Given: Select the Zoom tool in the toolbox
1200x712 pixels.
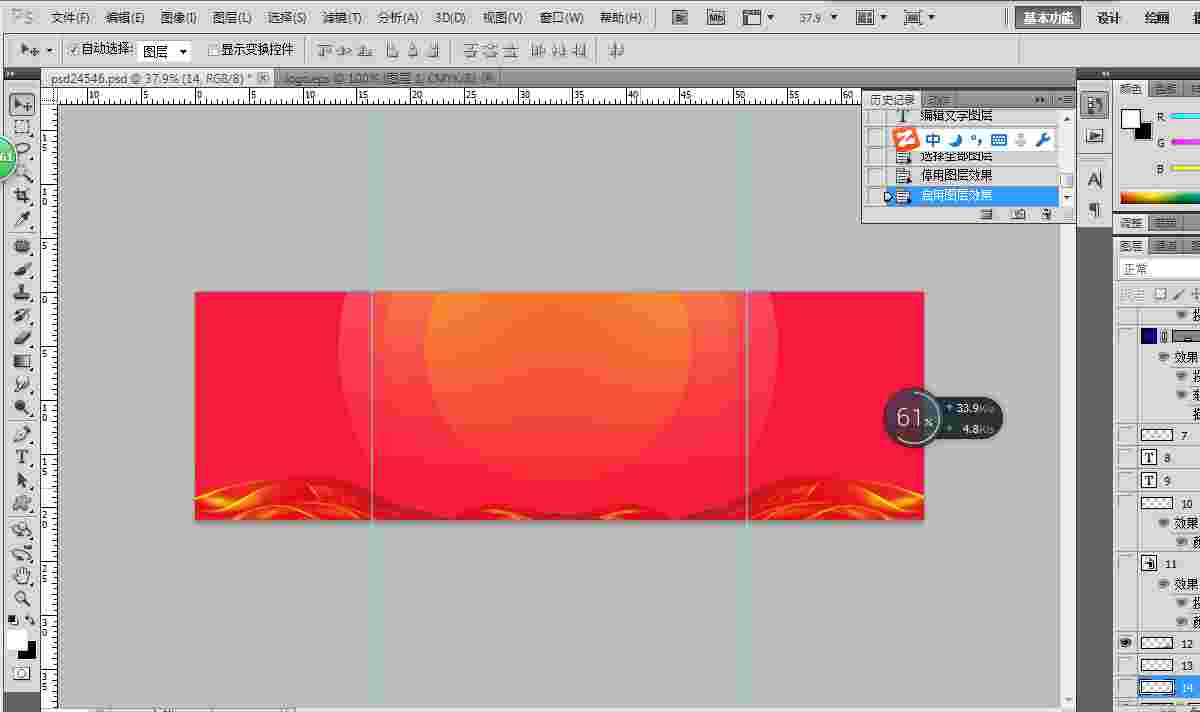Looking at the screenshot, I should point(22,599).
